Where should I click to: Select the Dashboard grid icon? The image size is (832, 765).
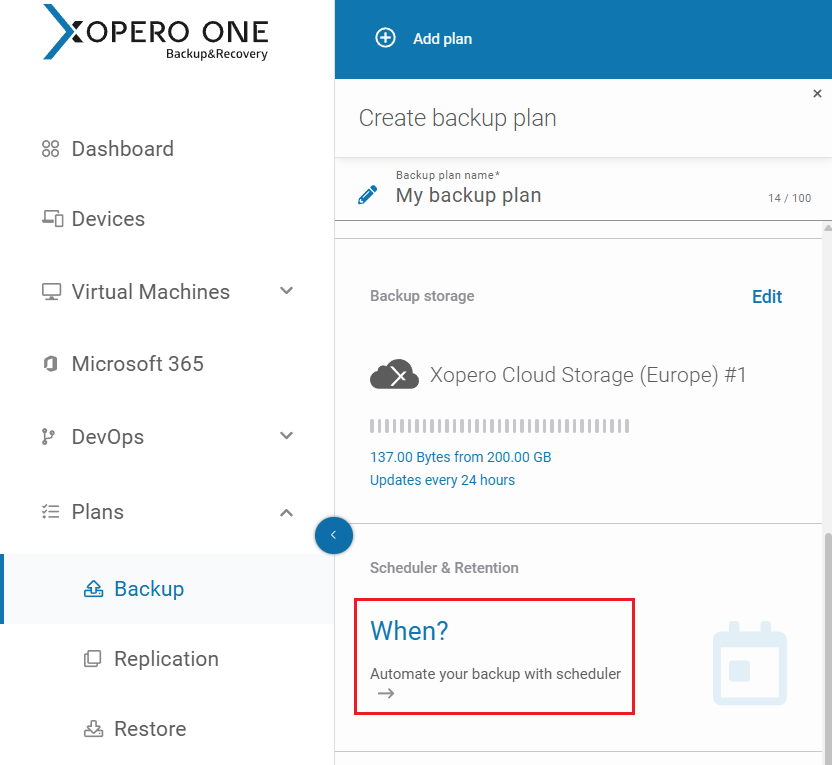coord(50,148)
